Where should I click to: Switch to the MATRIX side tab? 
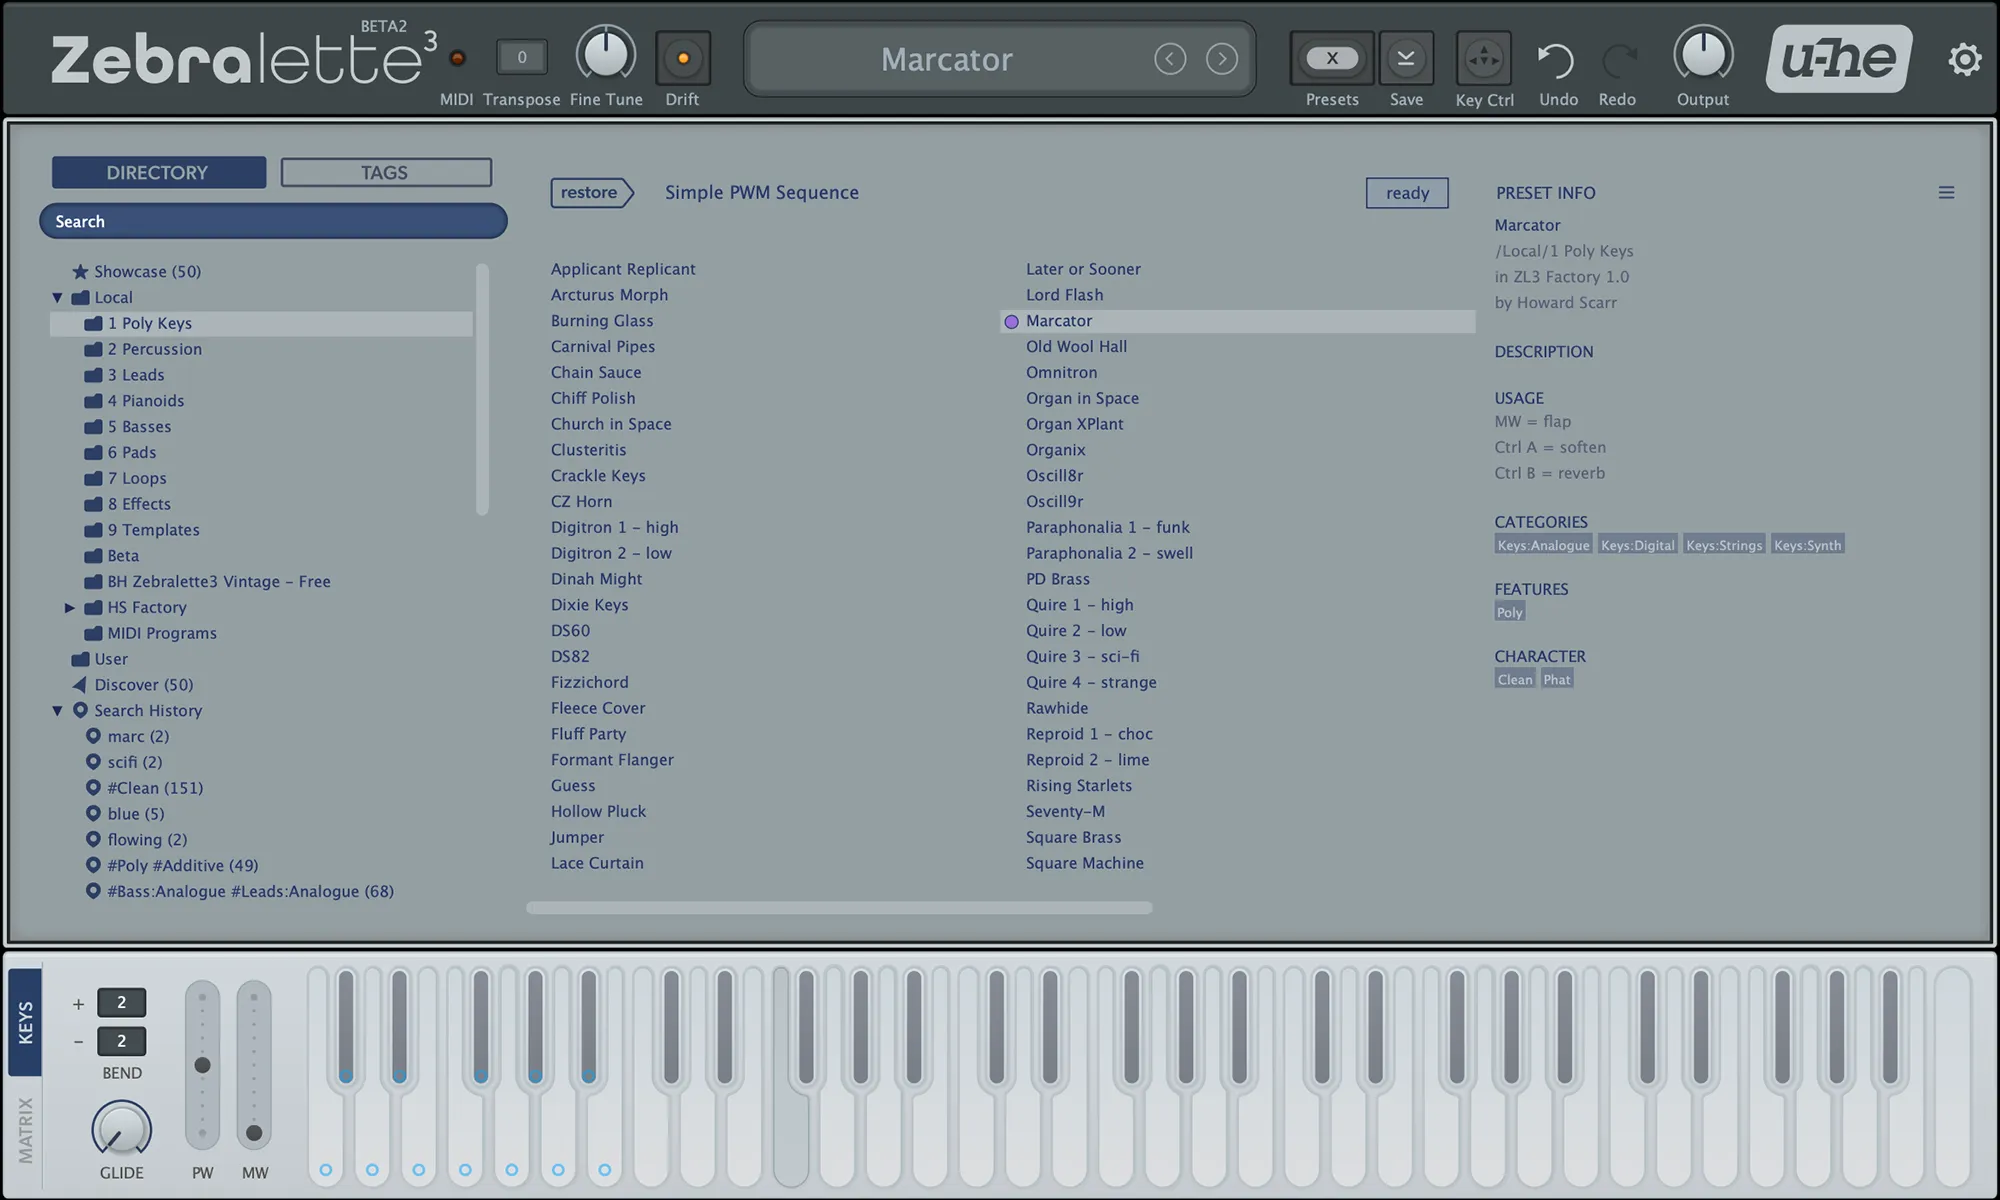pos(25,1130)
